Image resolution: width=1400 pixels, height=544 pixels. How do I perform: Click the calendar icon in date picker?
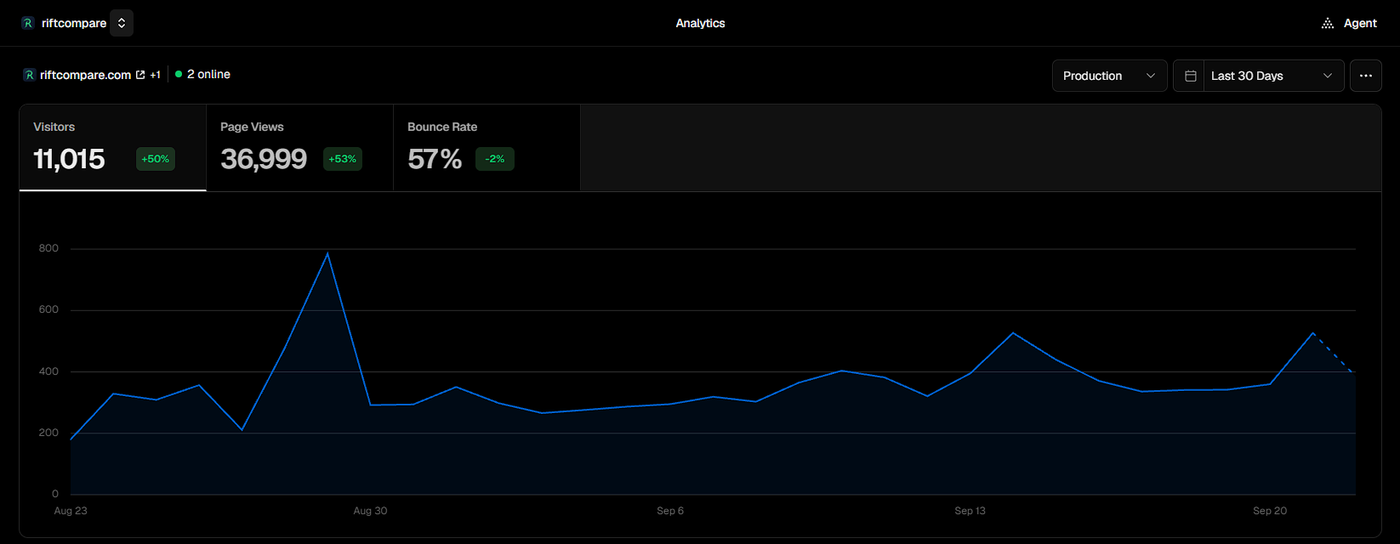(1190, 76)
